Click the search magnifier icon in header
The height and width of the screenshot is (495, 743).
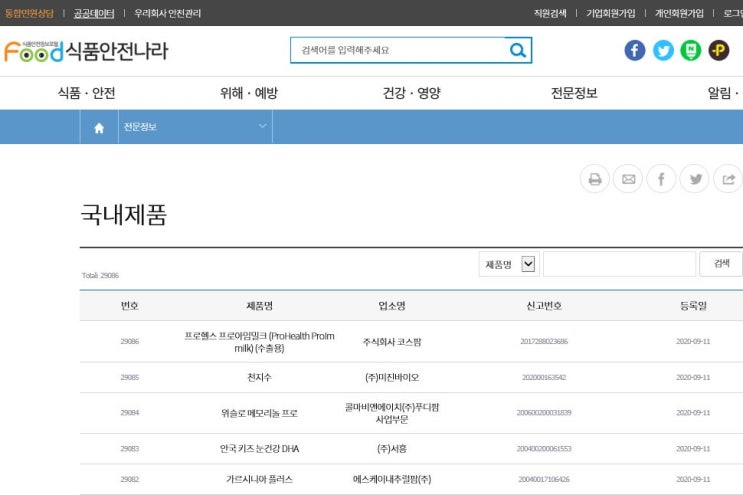517,50
